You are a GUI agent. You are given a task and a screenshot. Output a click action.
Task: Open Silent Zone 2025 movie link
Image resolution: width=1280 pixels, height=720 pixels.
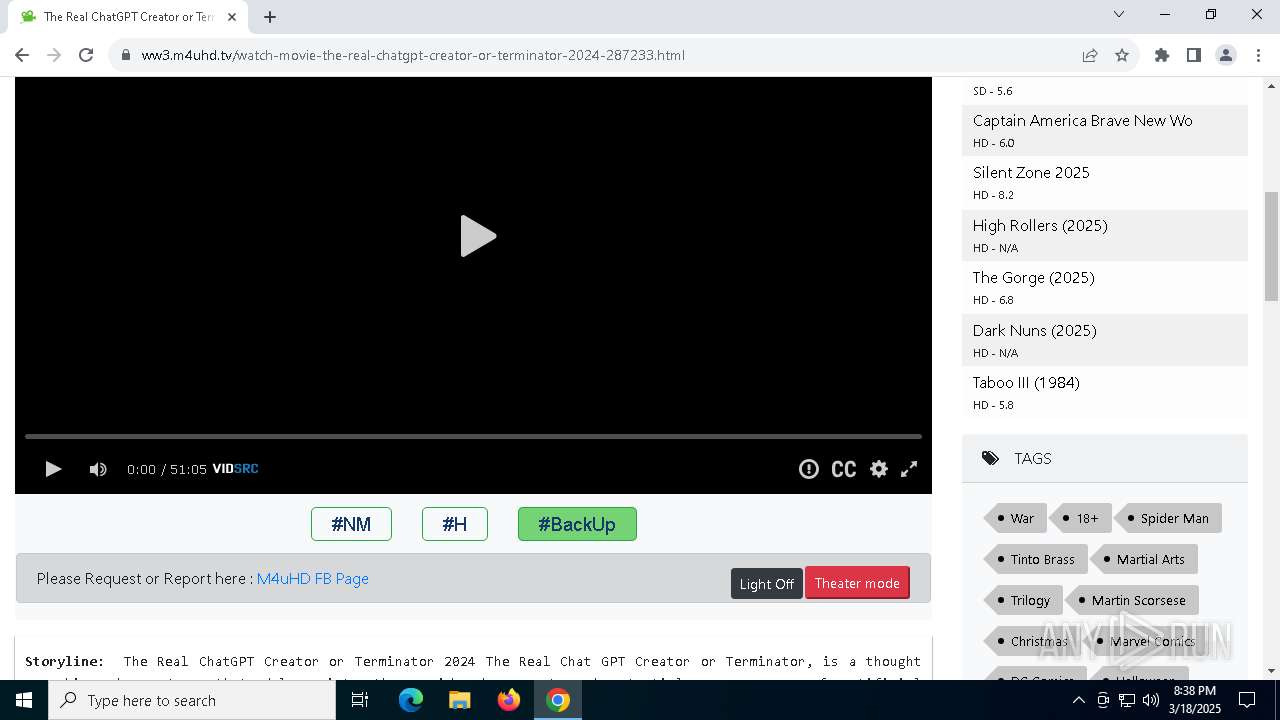(x=1031, y=173)
